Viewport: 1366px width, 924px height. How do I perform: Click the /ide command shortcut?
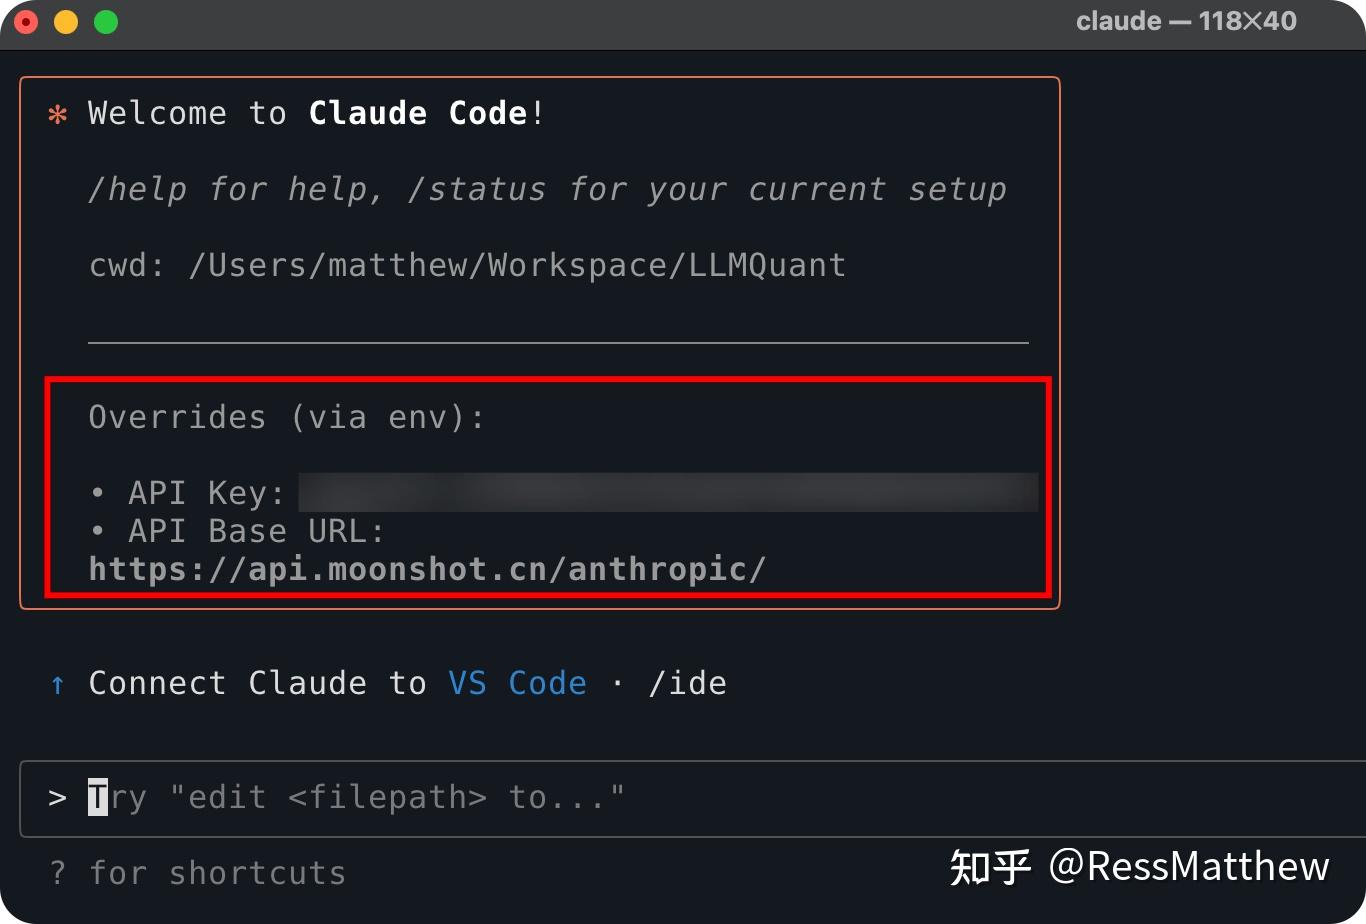(x=686, y=683)
